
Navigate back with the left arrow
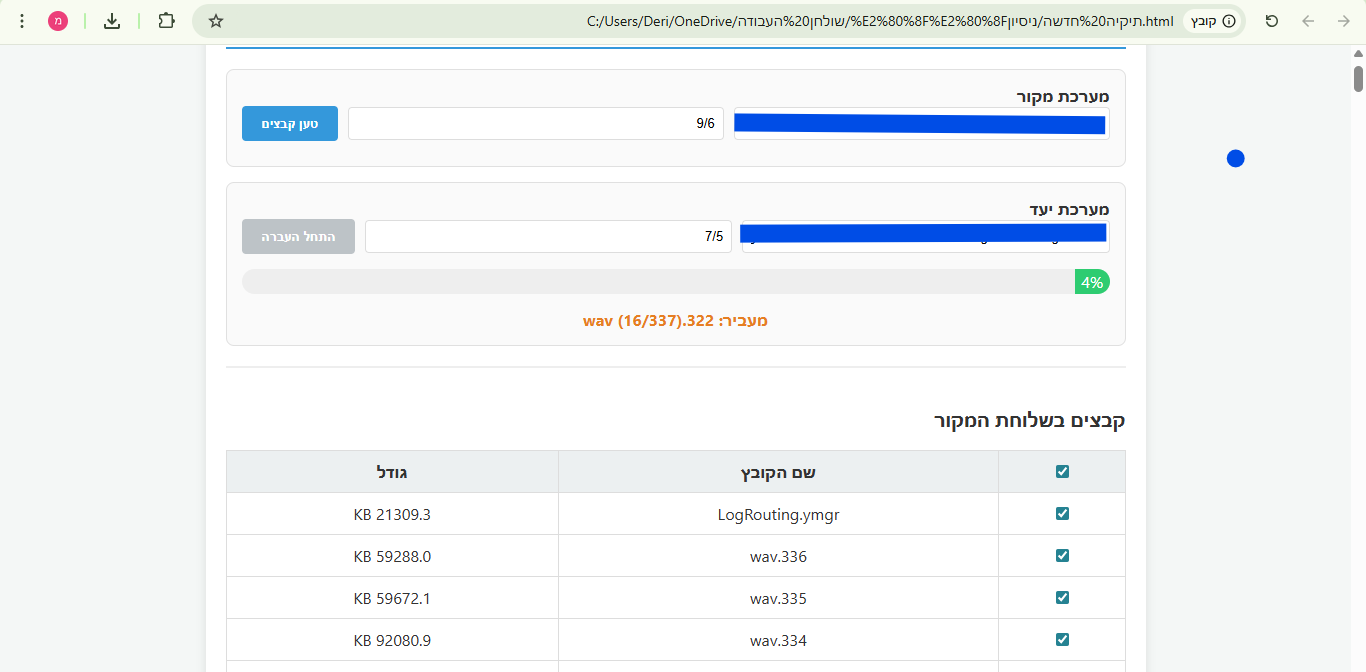[1307, 20]
